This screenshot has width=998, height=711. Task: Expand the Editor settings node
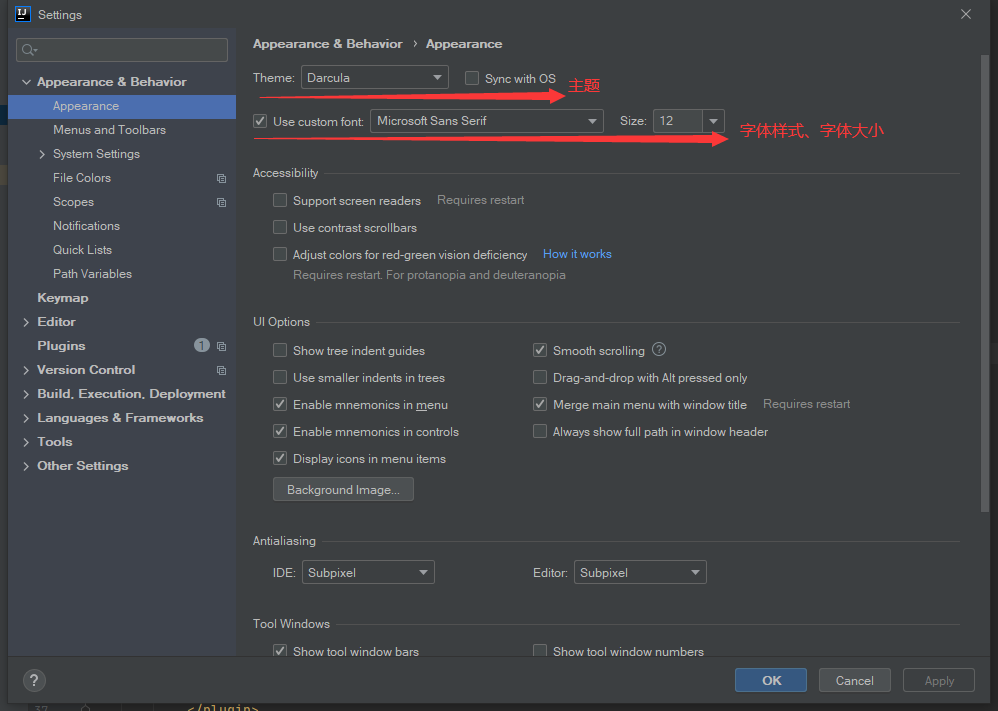point(26,322)
